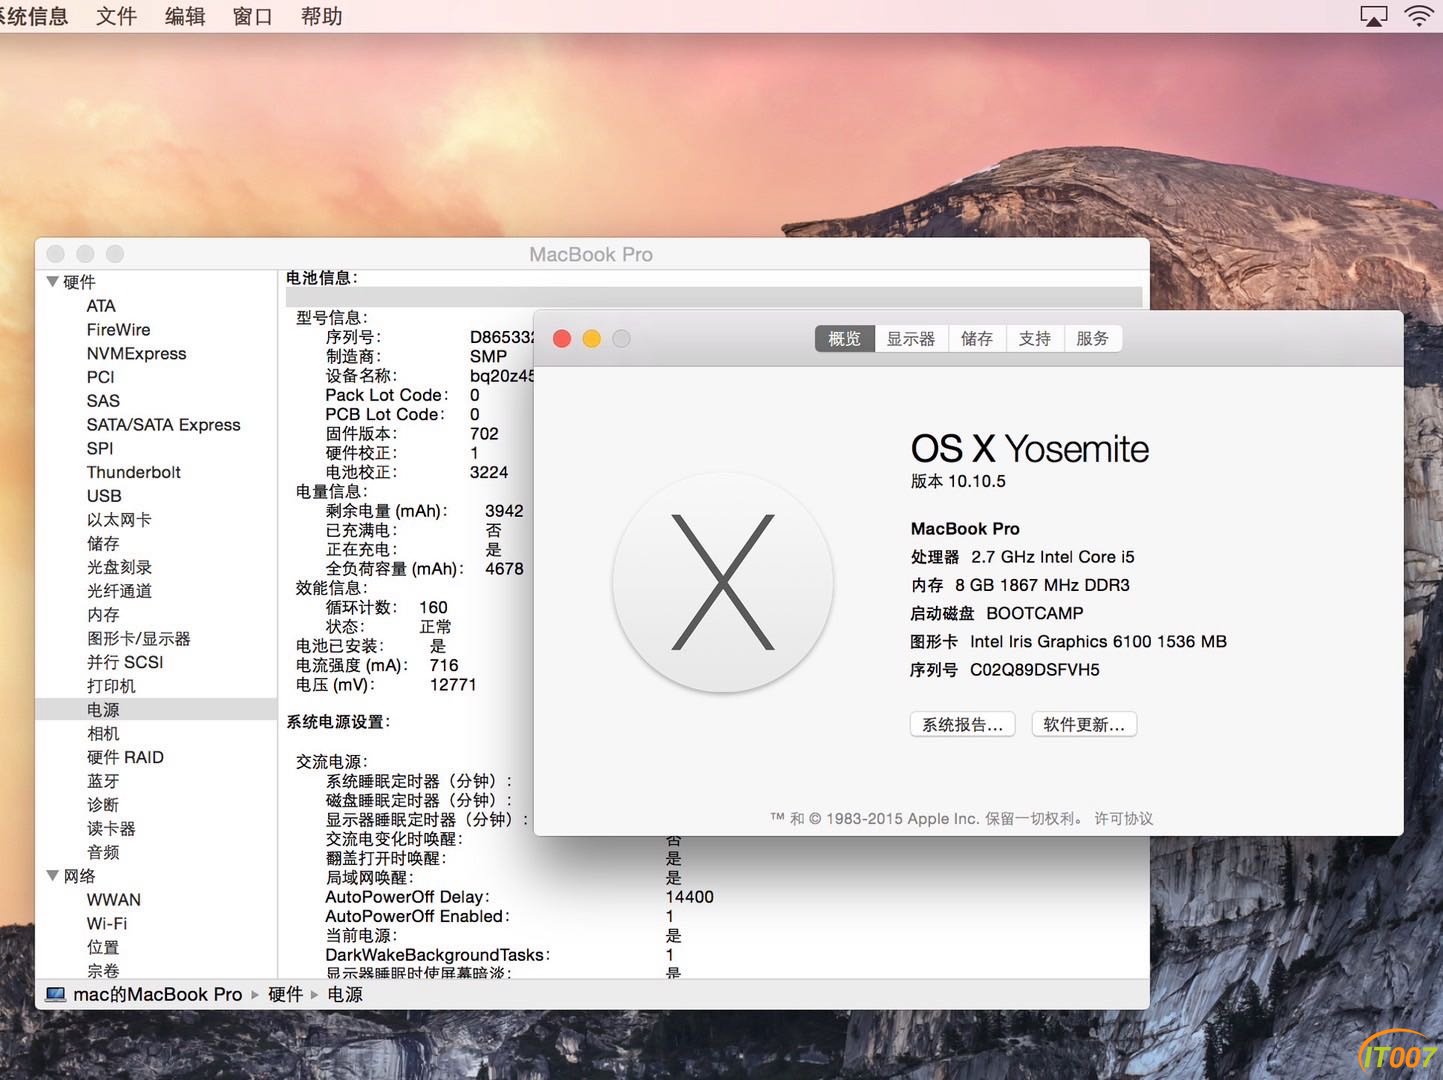Select SAS in the sidebar
The height and width of the screenshot is (1080, 1443).
tap(103, 401)
